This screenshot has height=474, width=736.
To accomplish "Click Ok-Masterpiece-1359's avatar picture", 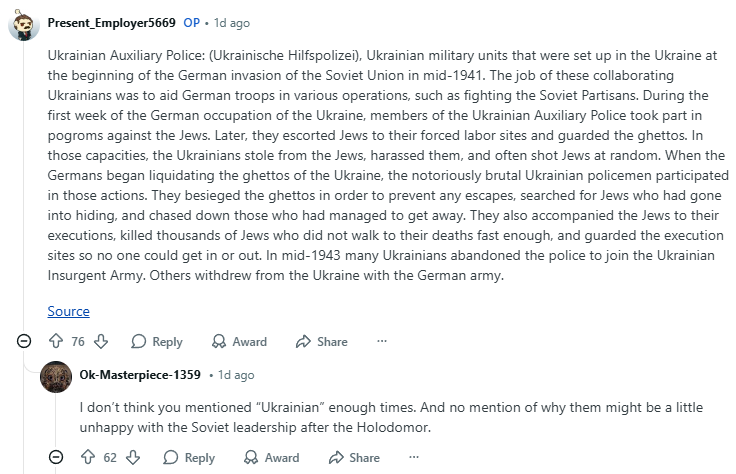I will coord(56,376).
